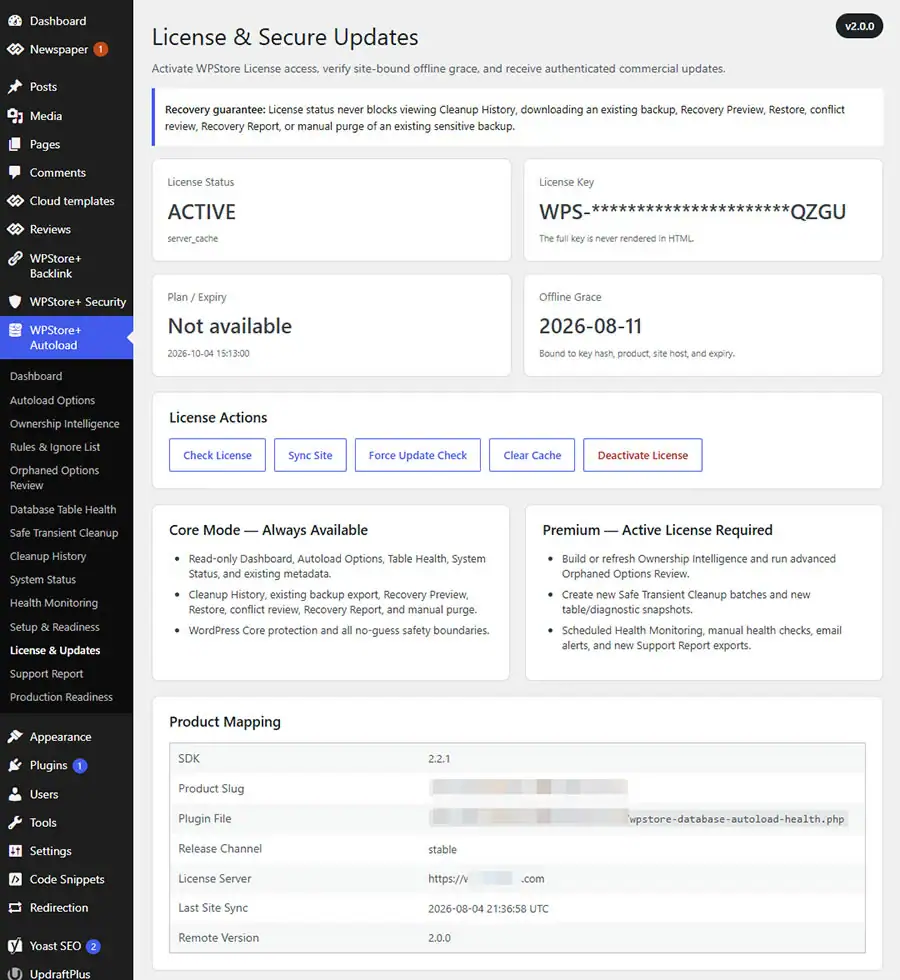This screenshot has height=980, width=900.
Task: Click the Offline Grace date 2026-08-11
Action: coord(591,326)
